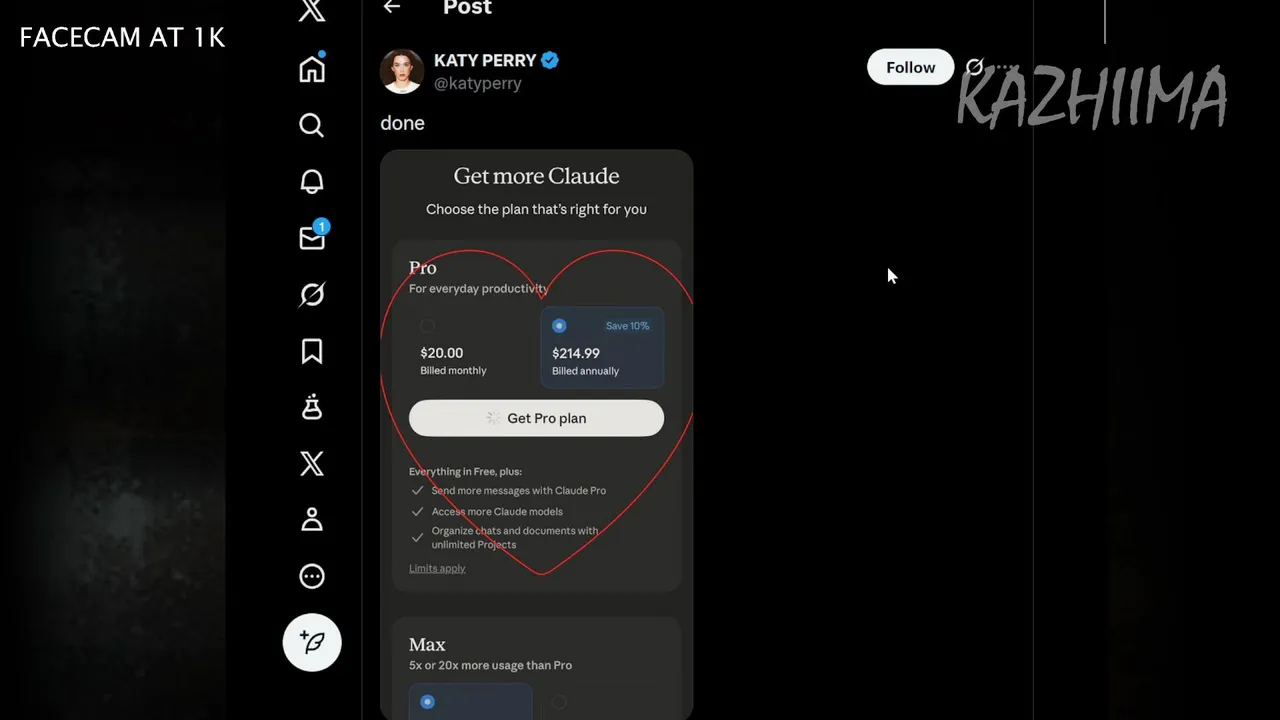Open Profile person icon
1280x720 pixels.
[x=312, y=519]
